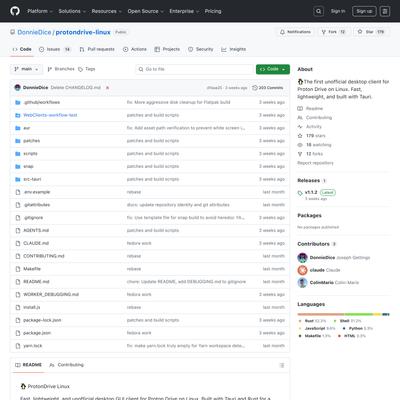Switch to the Issues tab
This screenshot has width=400, height=400.
point(55,49)
